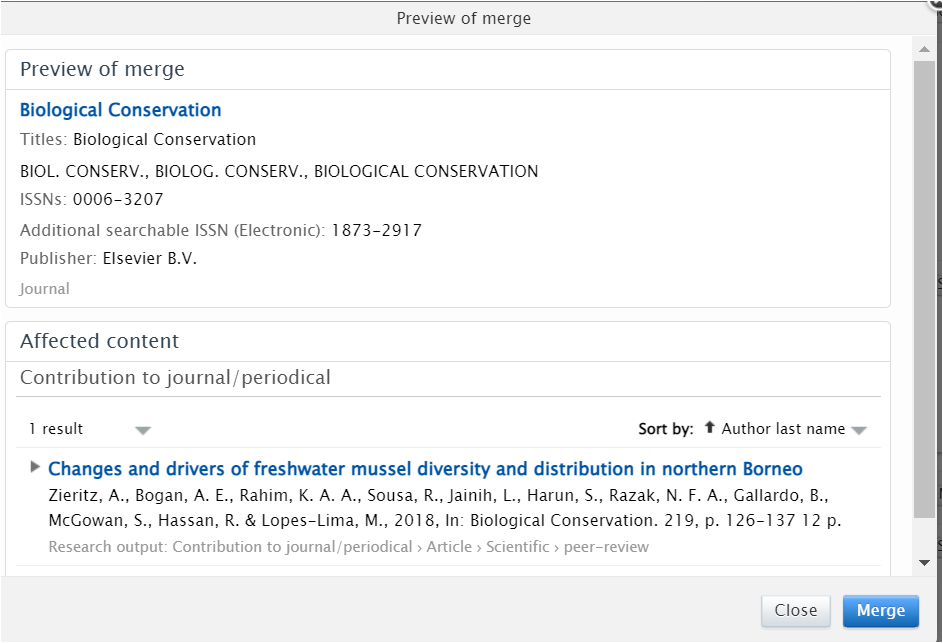Click the 'Affected content' section header
This screenshot has width=943, height=643.
(x=100, y=341)
